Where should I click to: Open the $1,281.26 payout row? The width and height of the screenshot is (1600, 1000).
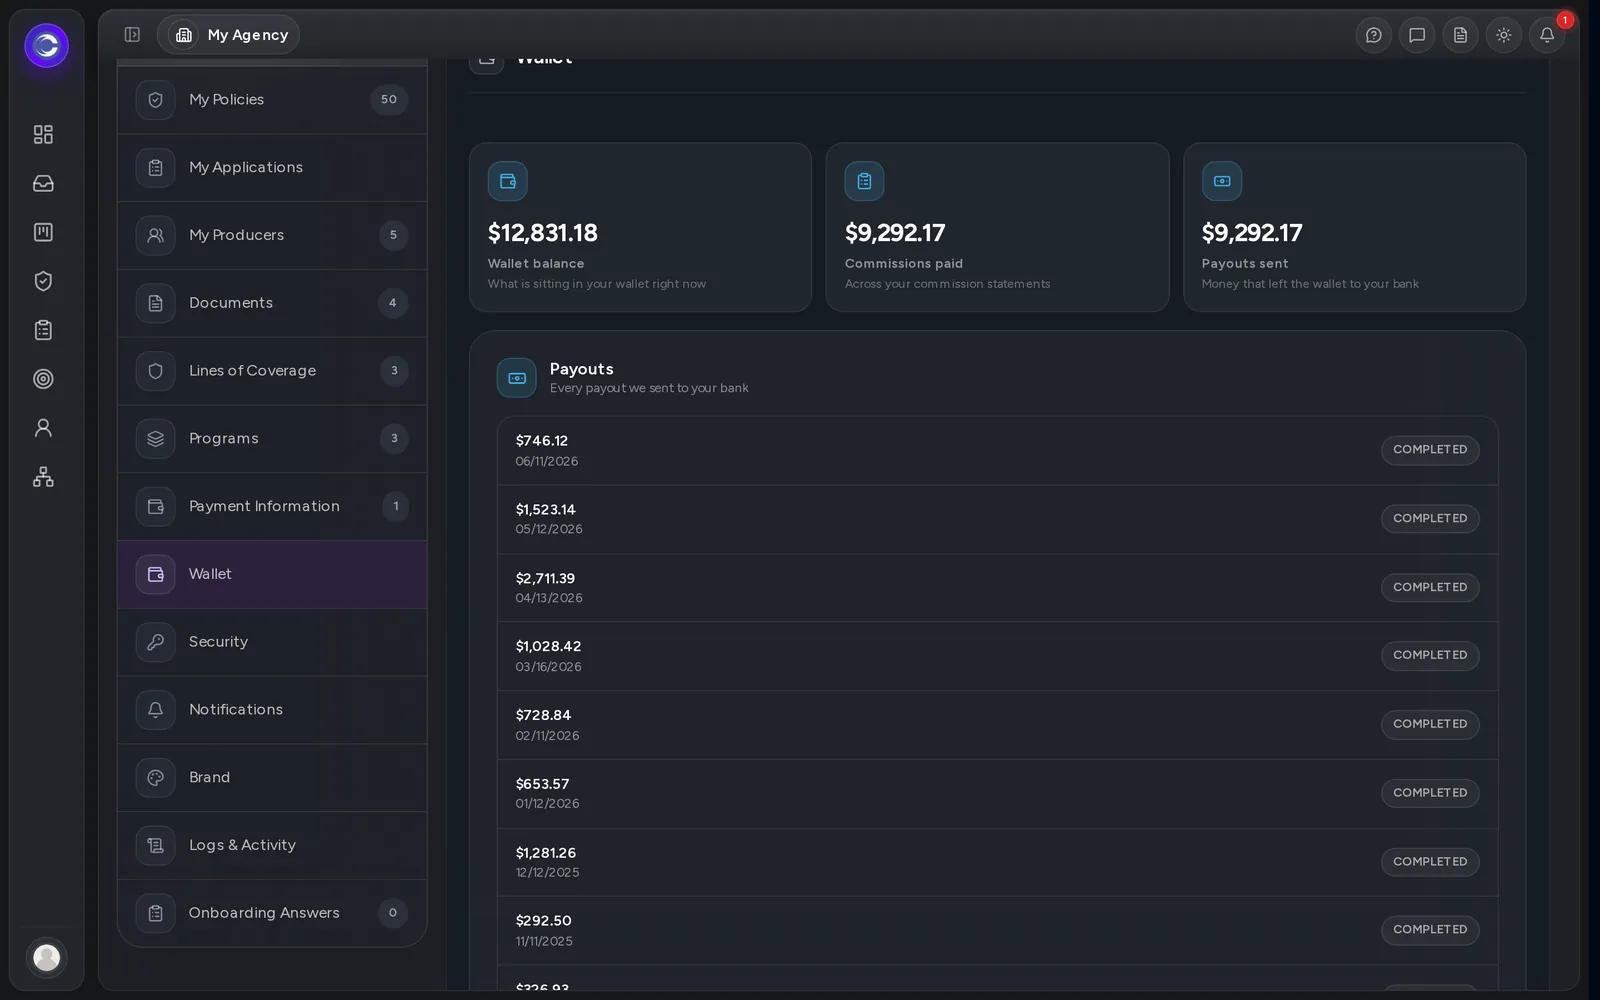coord(997,862)
